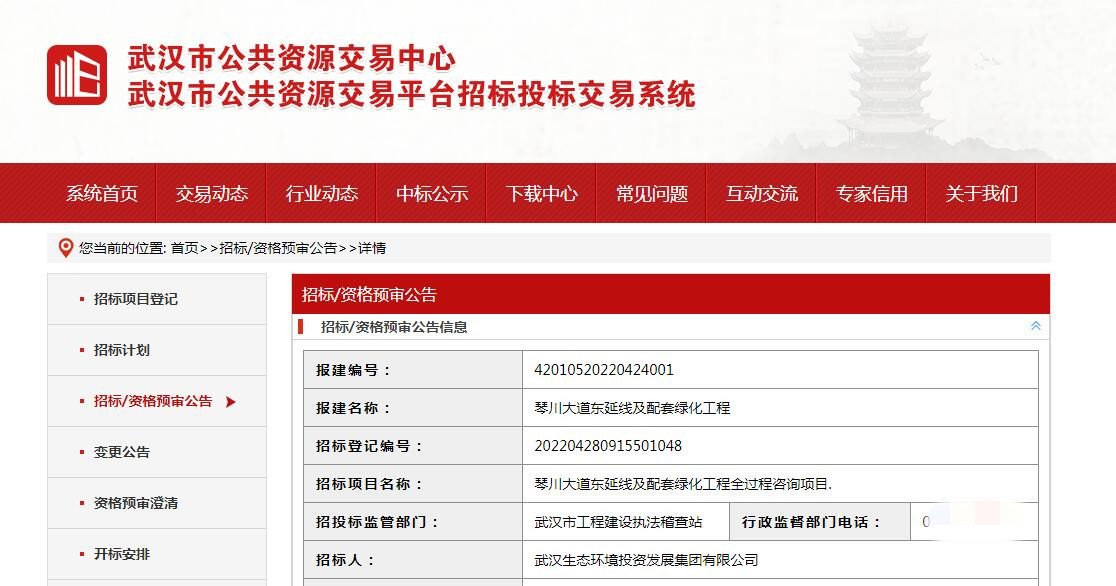1116x586 pixels.
Task: Click the 招标人 value 武汉生态环境投资发展集团有限公司
Action: (646, 560)
